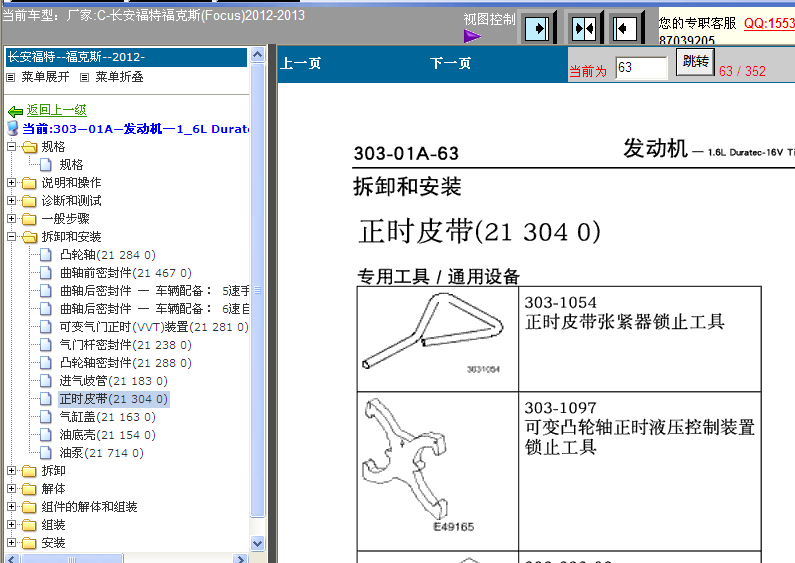Open 正时皮带(21 304 0) tree item
Screen dimensions: 795x563
click(x=114, y=399)
